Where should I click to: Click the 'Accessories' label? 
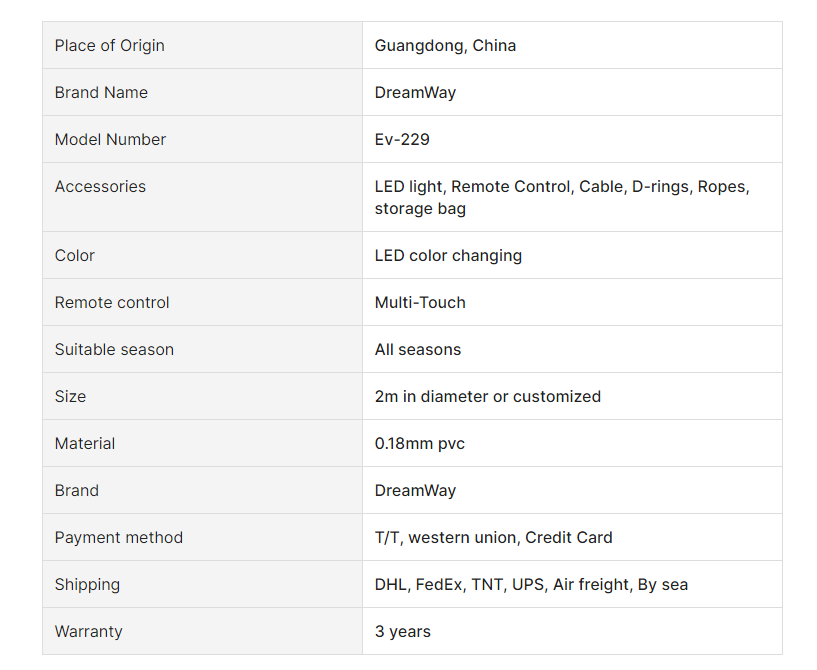(x=100, y=187)
